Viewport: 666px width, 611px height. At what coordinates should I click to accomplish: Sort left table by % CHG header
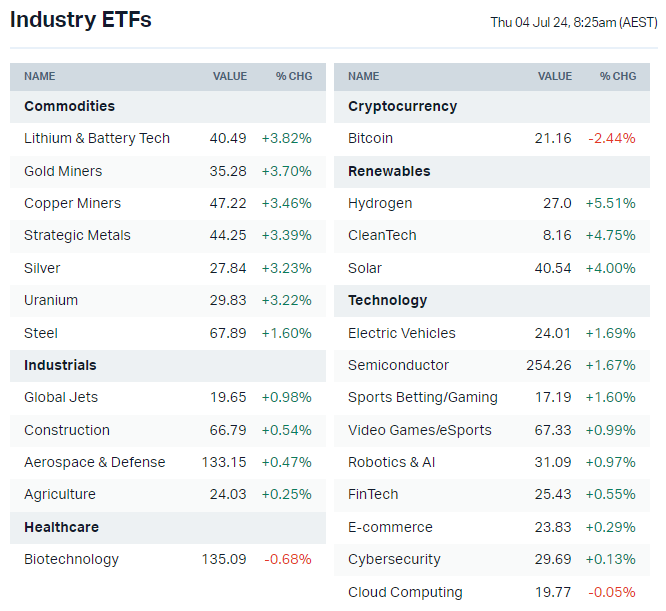(x=294, y=76)
